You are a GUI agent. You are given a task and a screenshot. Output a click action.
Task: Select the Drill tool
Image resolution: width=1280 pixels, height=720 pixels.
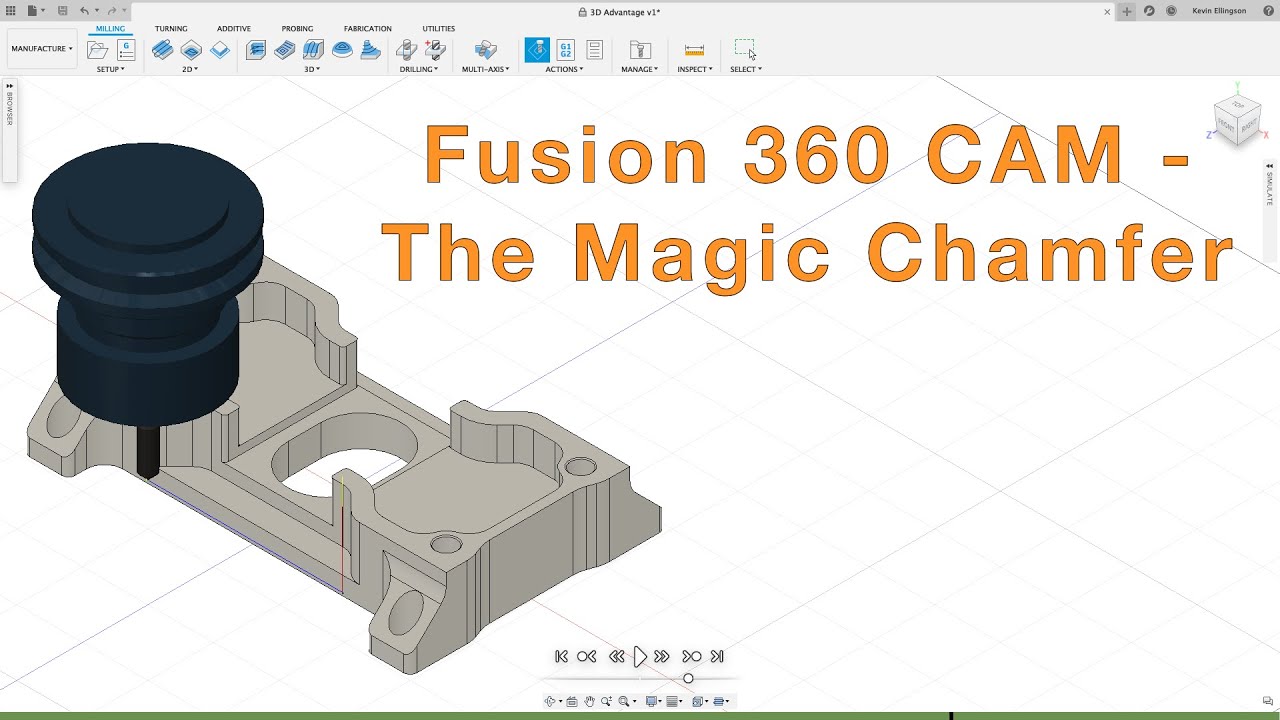click(x=406, y=49)
